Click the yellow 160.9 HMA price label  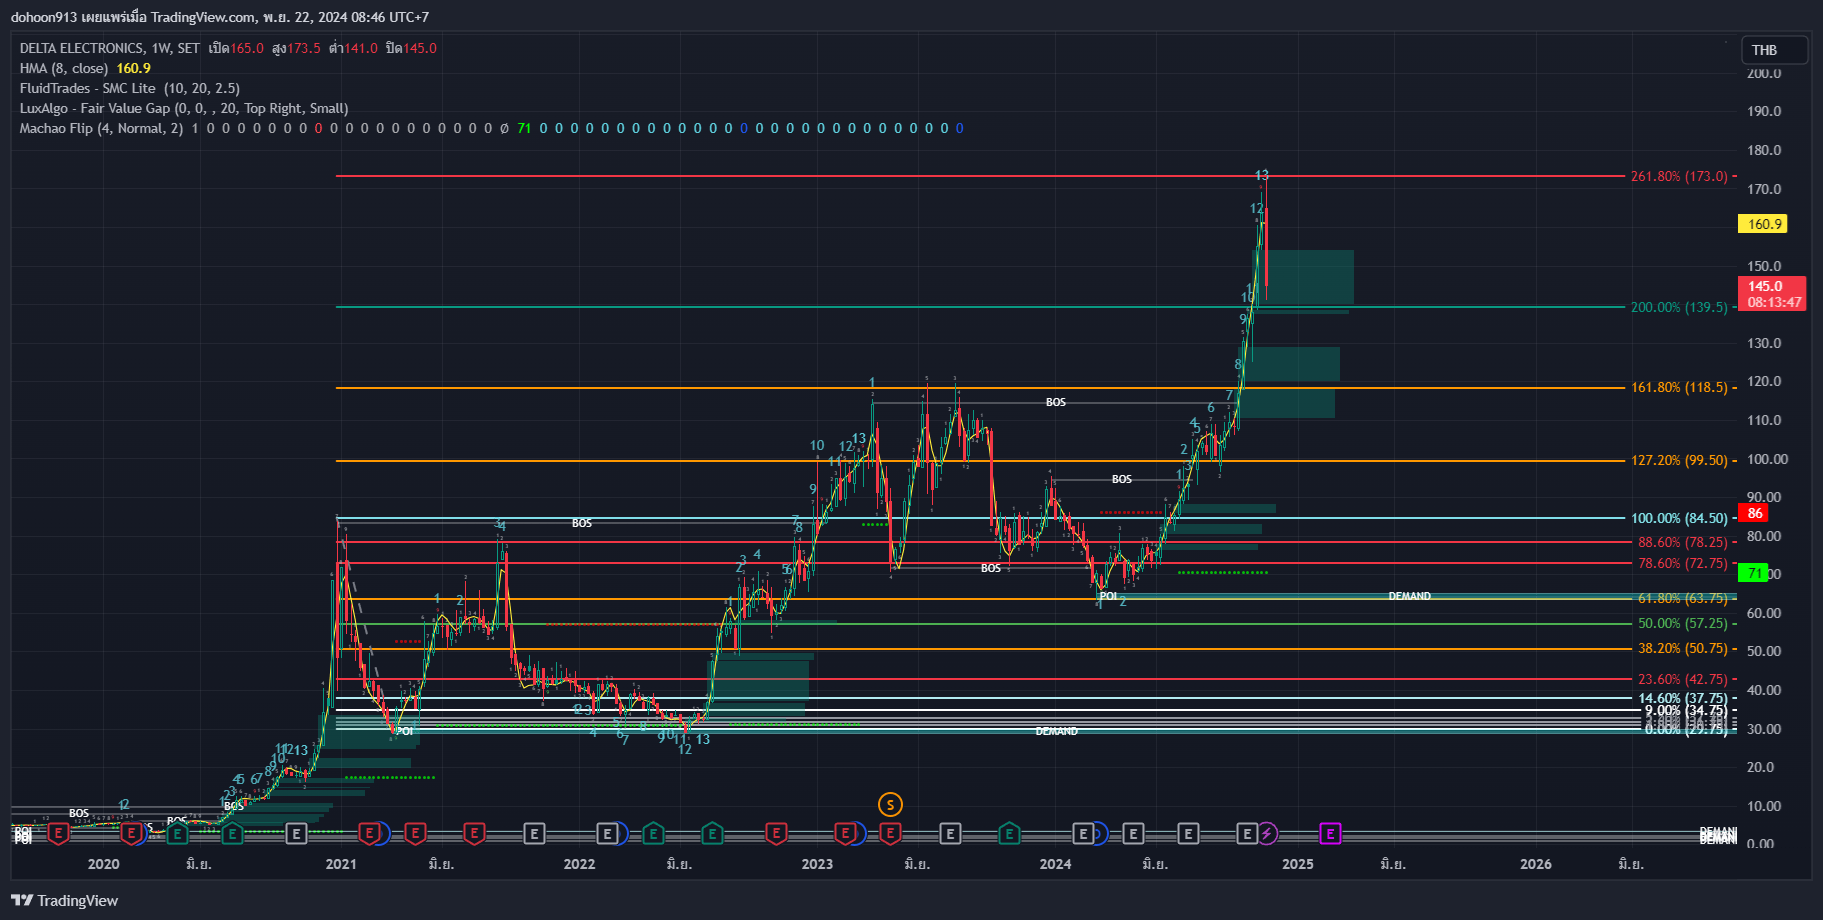click(x=1765, y=224)
